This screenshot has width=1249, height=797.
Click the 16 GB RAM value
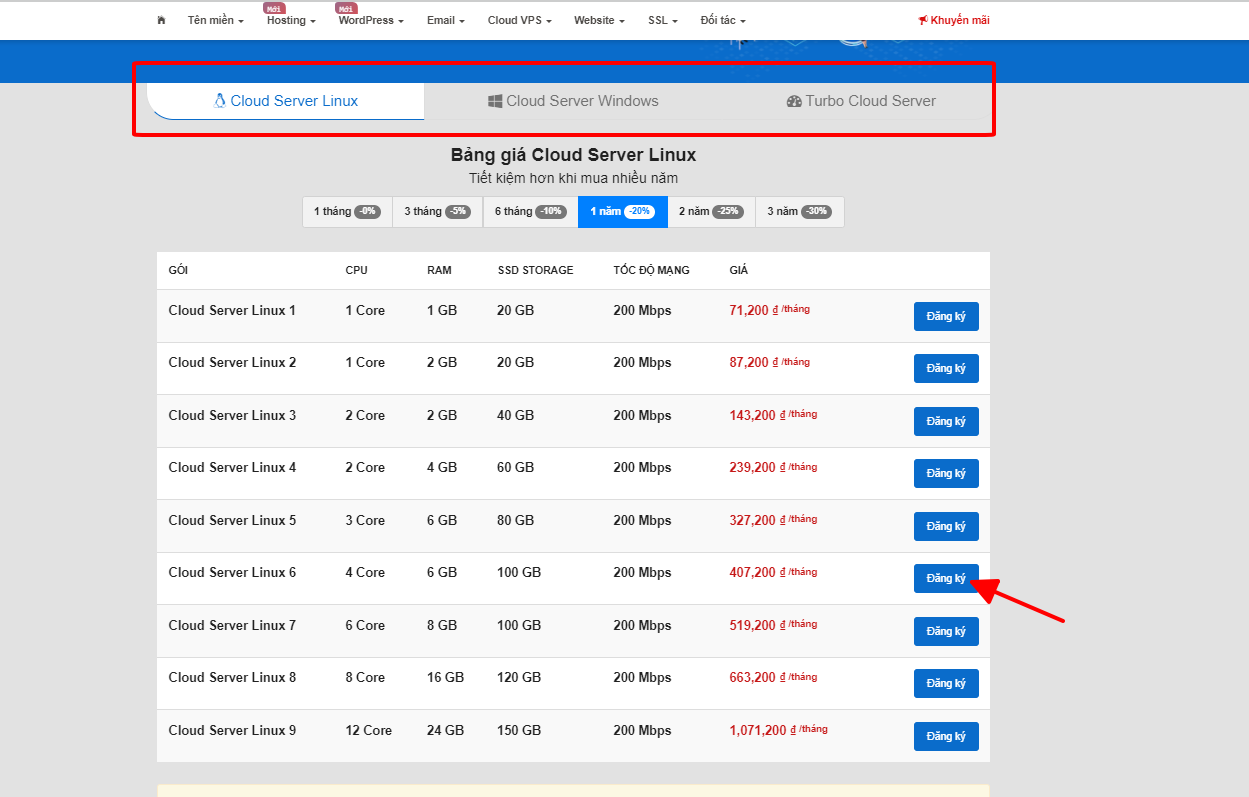445,677
